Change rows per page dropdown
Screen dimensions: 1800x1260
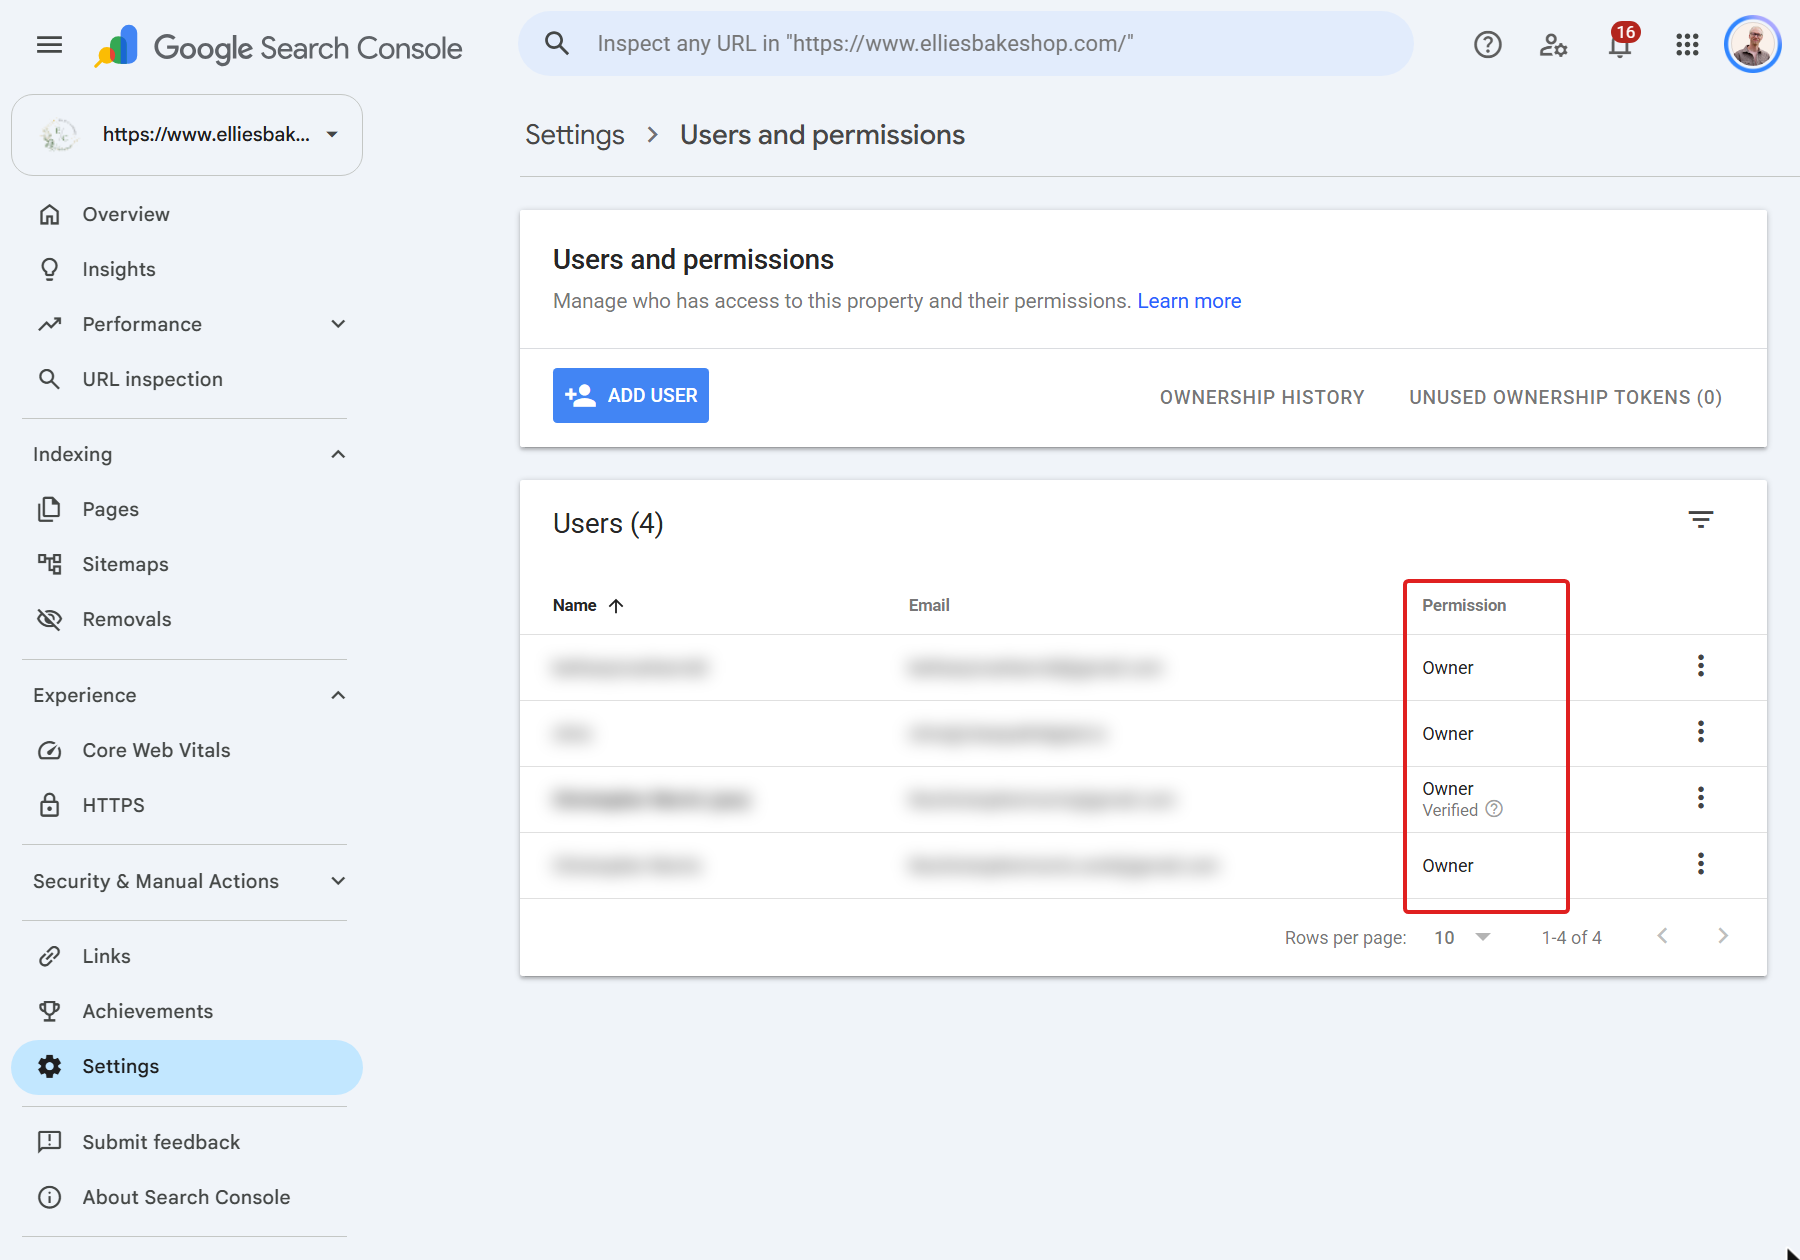point(1462,937)
